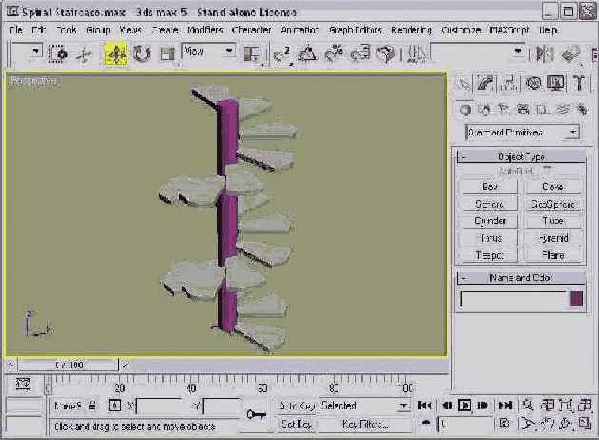The image size is (599, 440).
Task: Open the Display command panel tab
Action: coord(555,83)
